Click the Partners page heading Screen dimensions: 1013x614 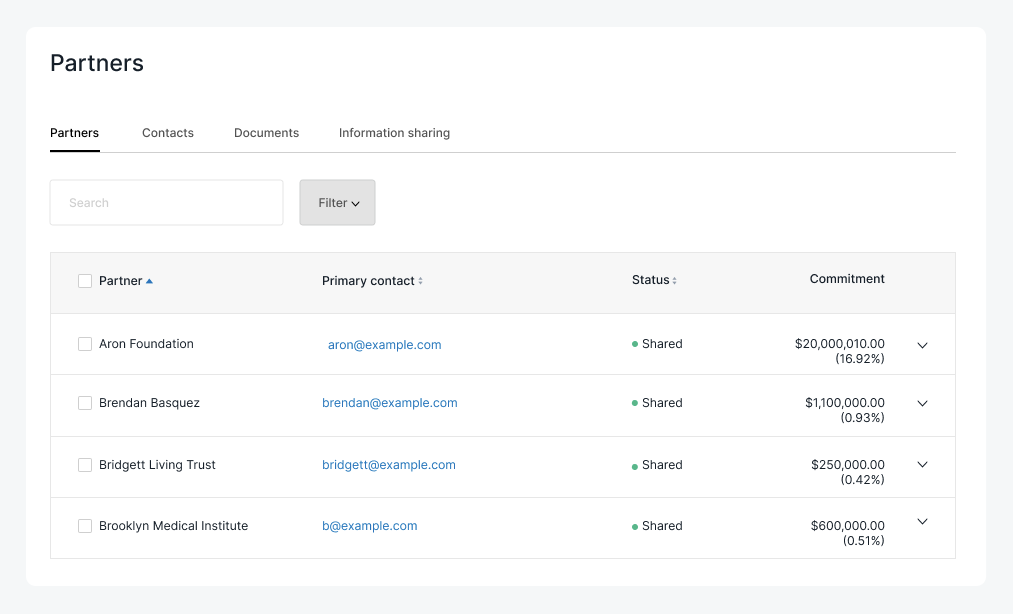[x=97, y=63]
